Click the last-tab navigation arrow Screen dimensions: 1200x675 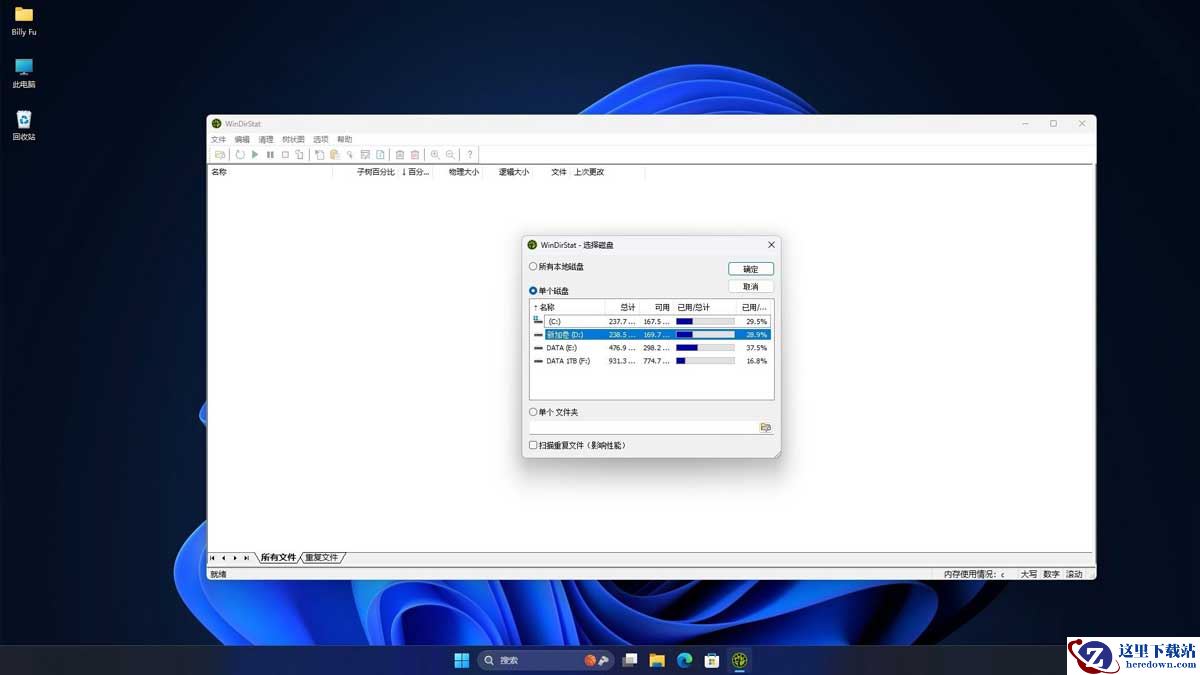[246, 557]
